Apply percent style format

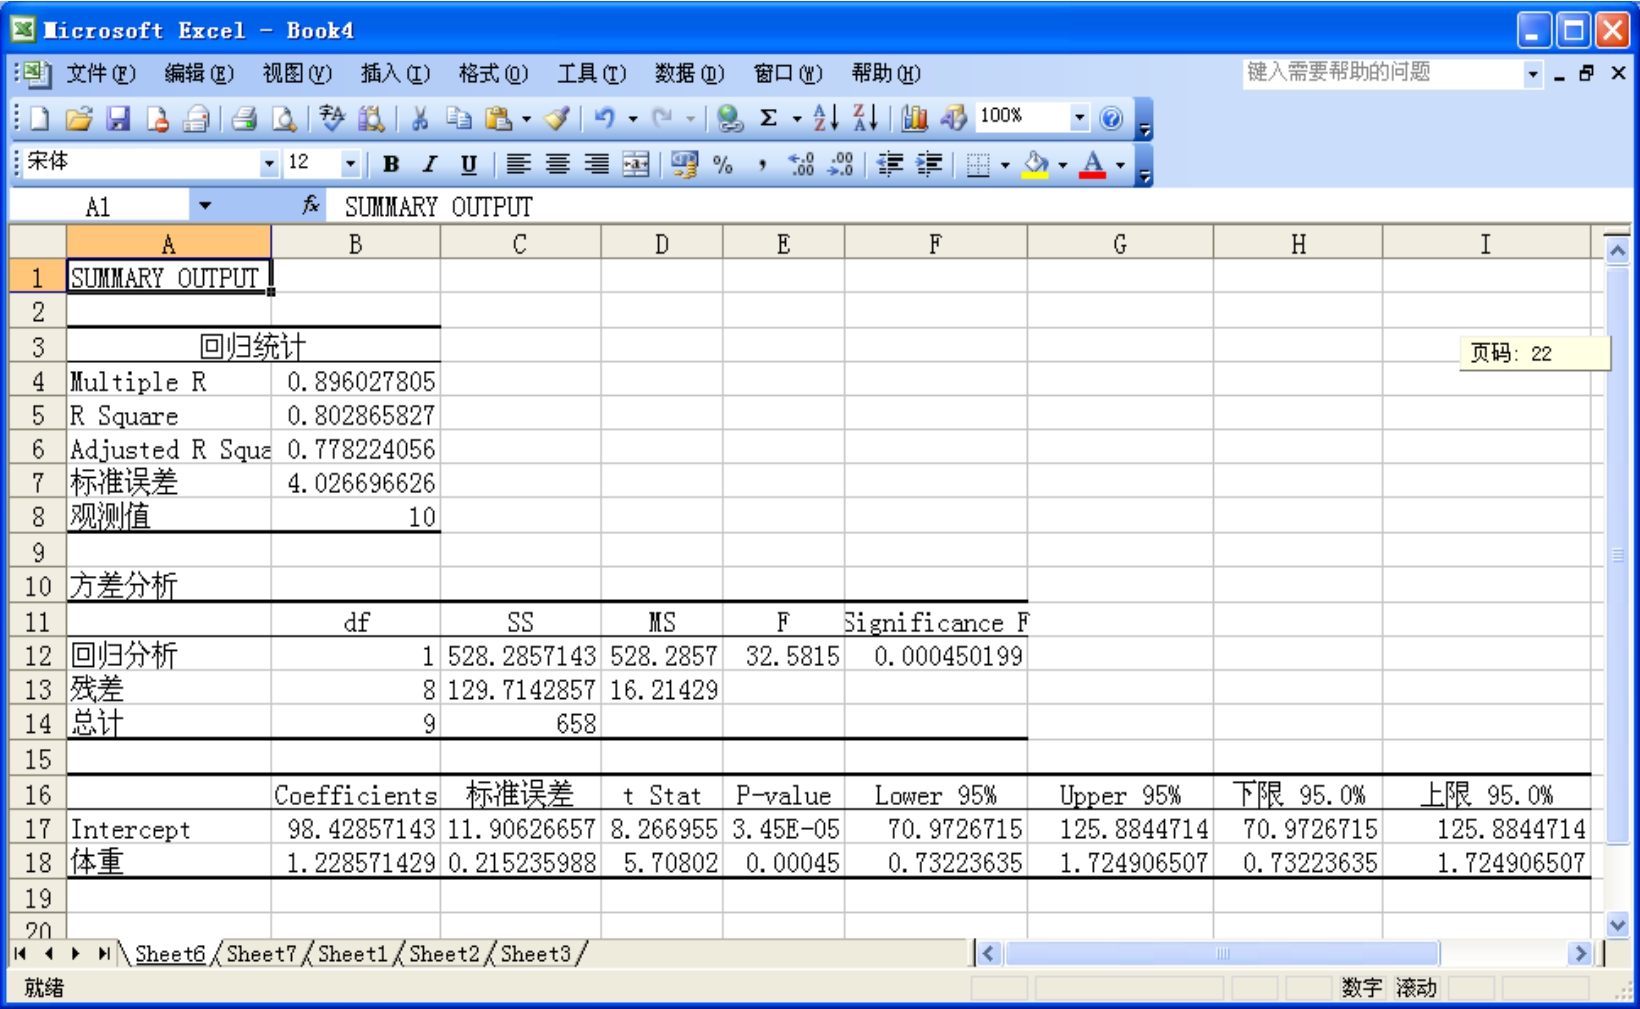[x=724, y=164]
